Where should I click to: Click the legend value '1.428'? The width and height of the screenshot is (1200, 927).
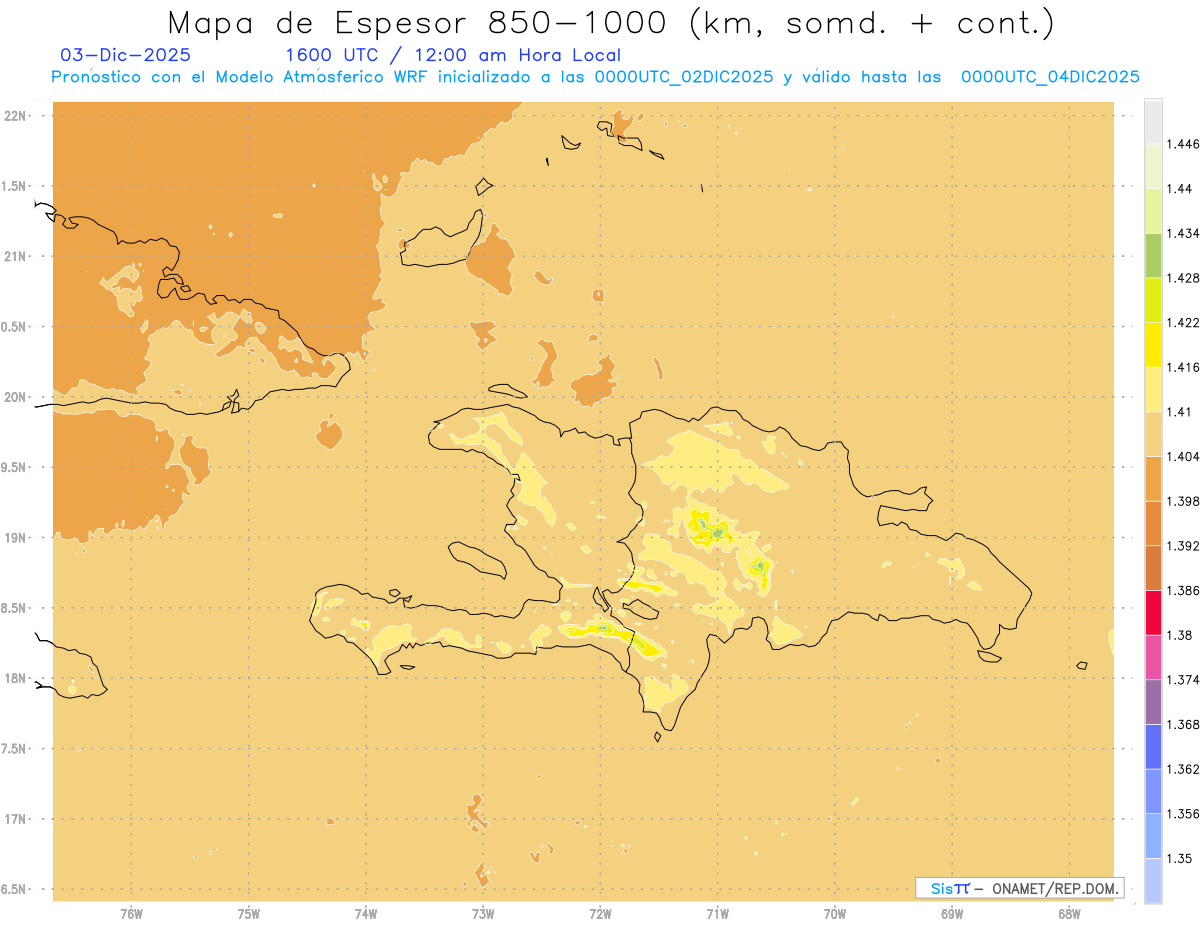click(1184, 278)
